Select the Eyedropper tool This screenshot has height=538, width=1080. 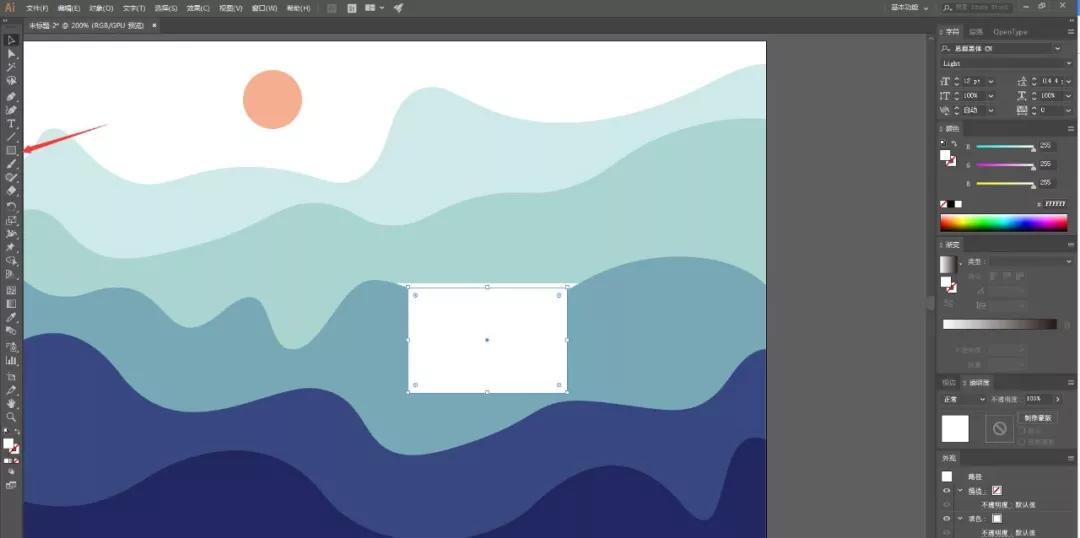click(11, 317)
